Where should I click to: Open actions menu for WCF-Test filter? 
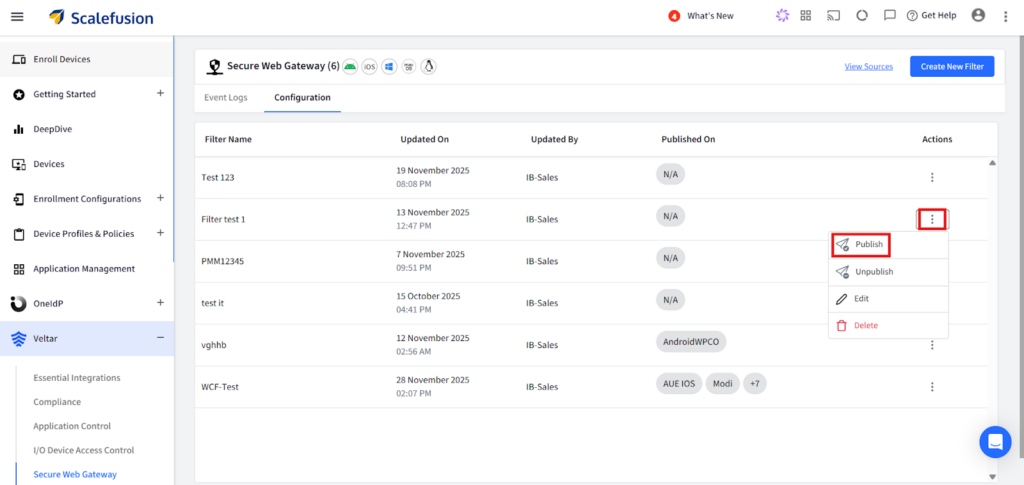[932, 387]
